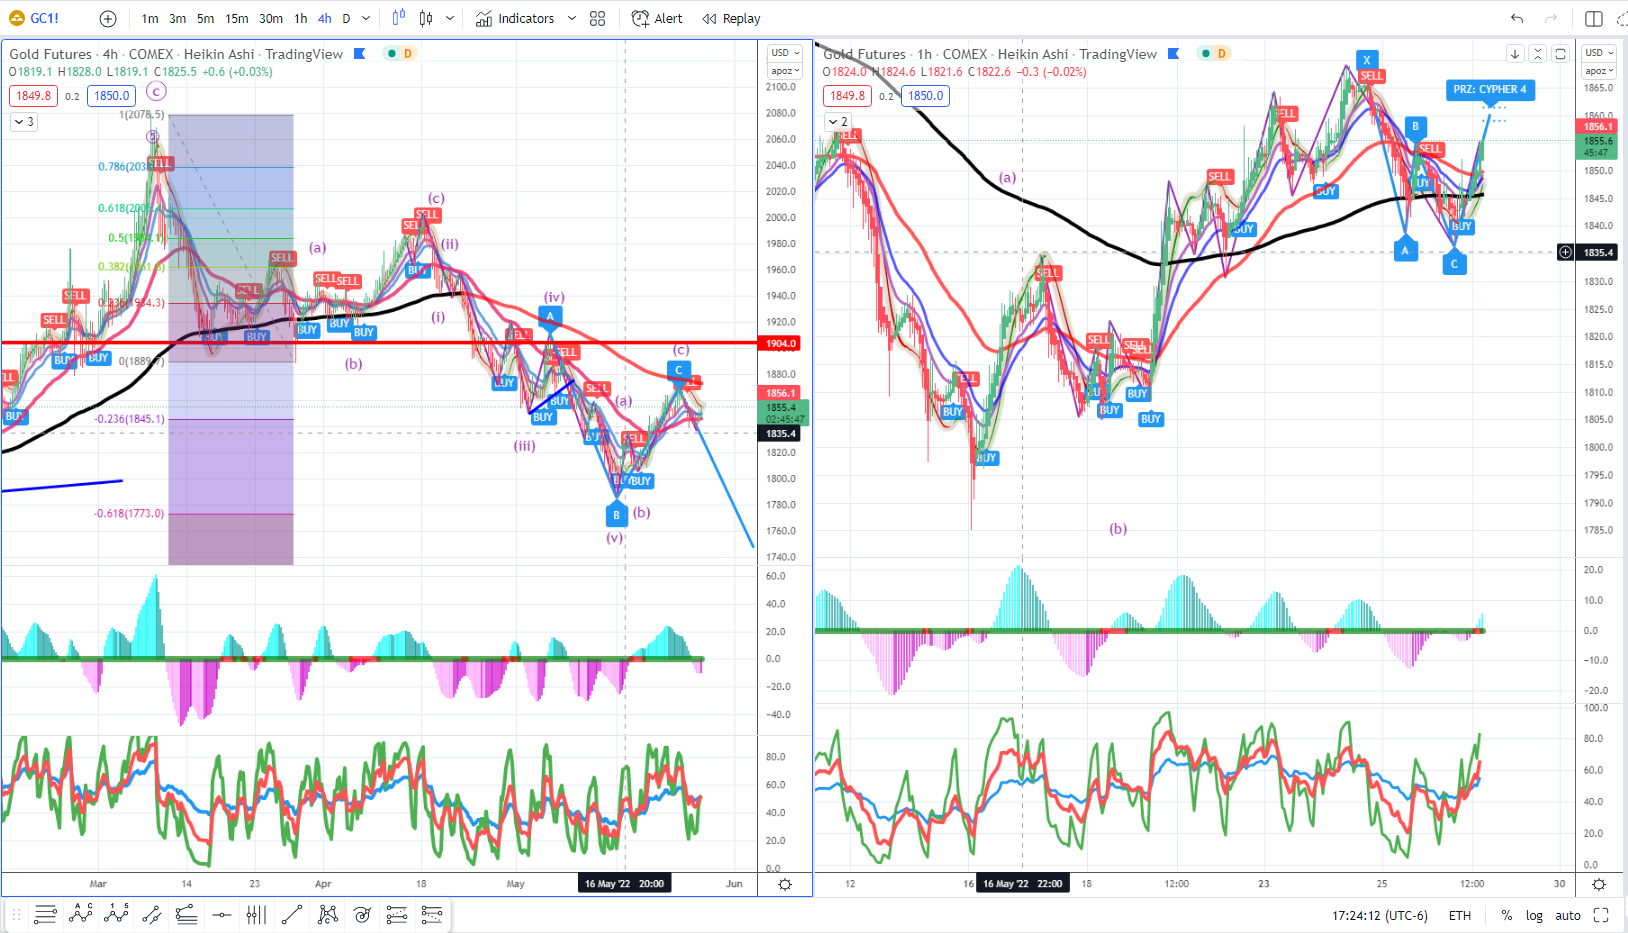Select the horizontal lines tool in bottom toolbar
Screen dimensions: 1628x933
[45, 915]
